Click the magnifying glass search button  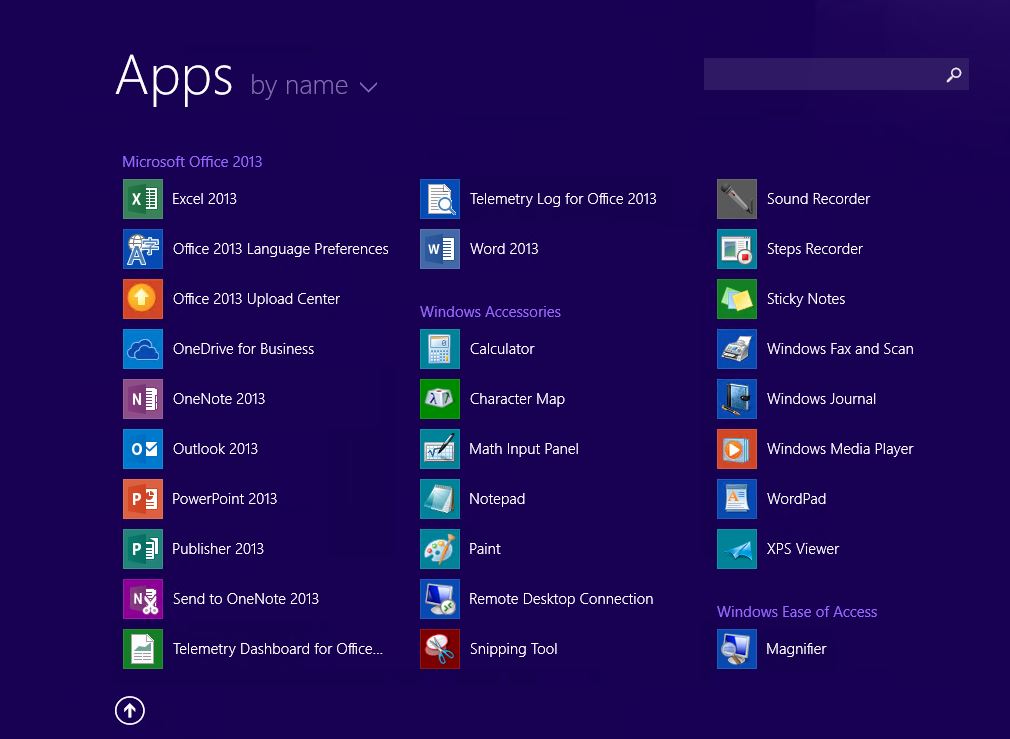point(954,75)
